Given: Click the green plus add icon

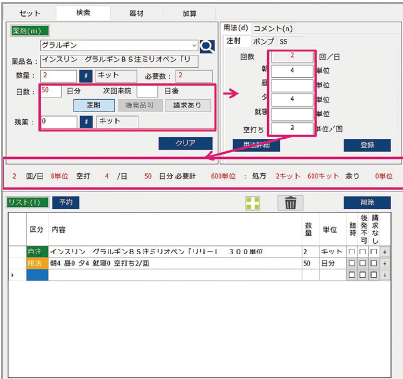Looking at the screenshot, I should pos(252,203).
